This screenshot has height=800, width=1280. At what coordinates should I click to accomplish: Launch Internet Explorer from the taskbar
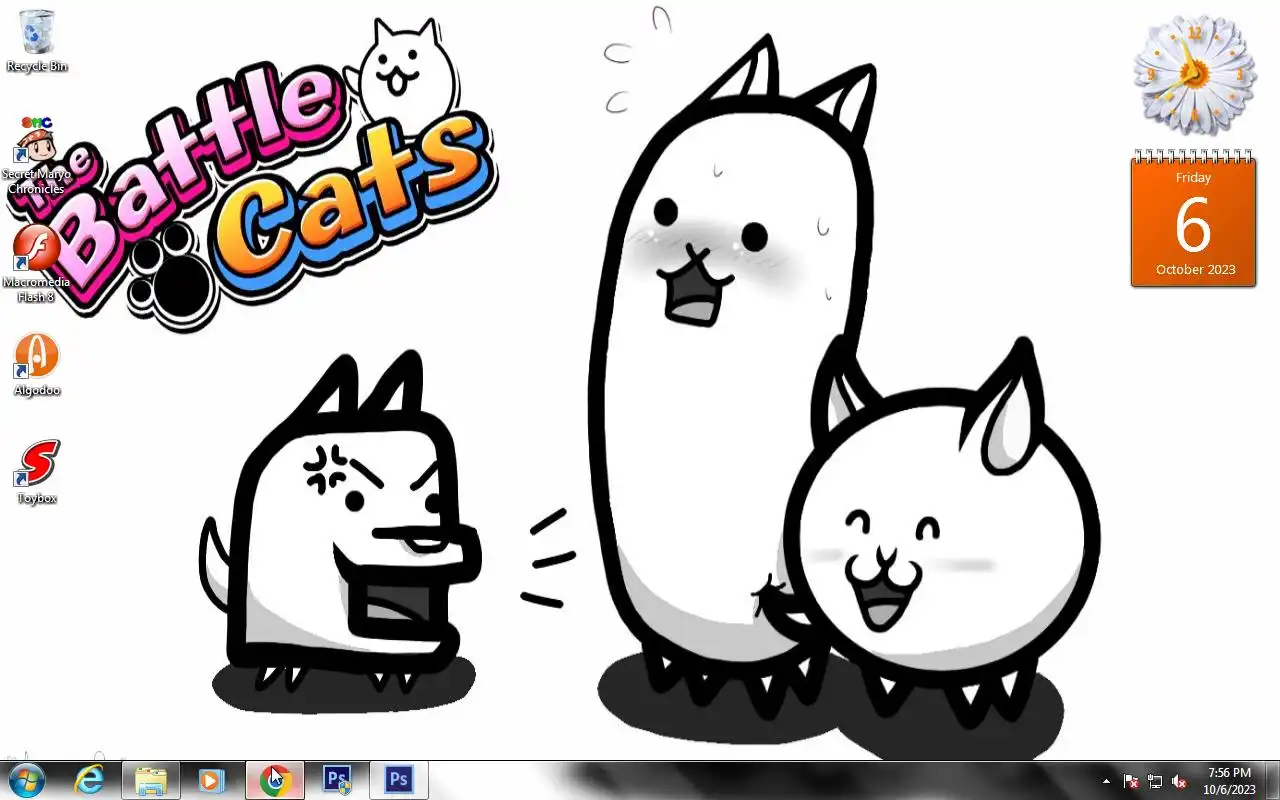[89, 780]
